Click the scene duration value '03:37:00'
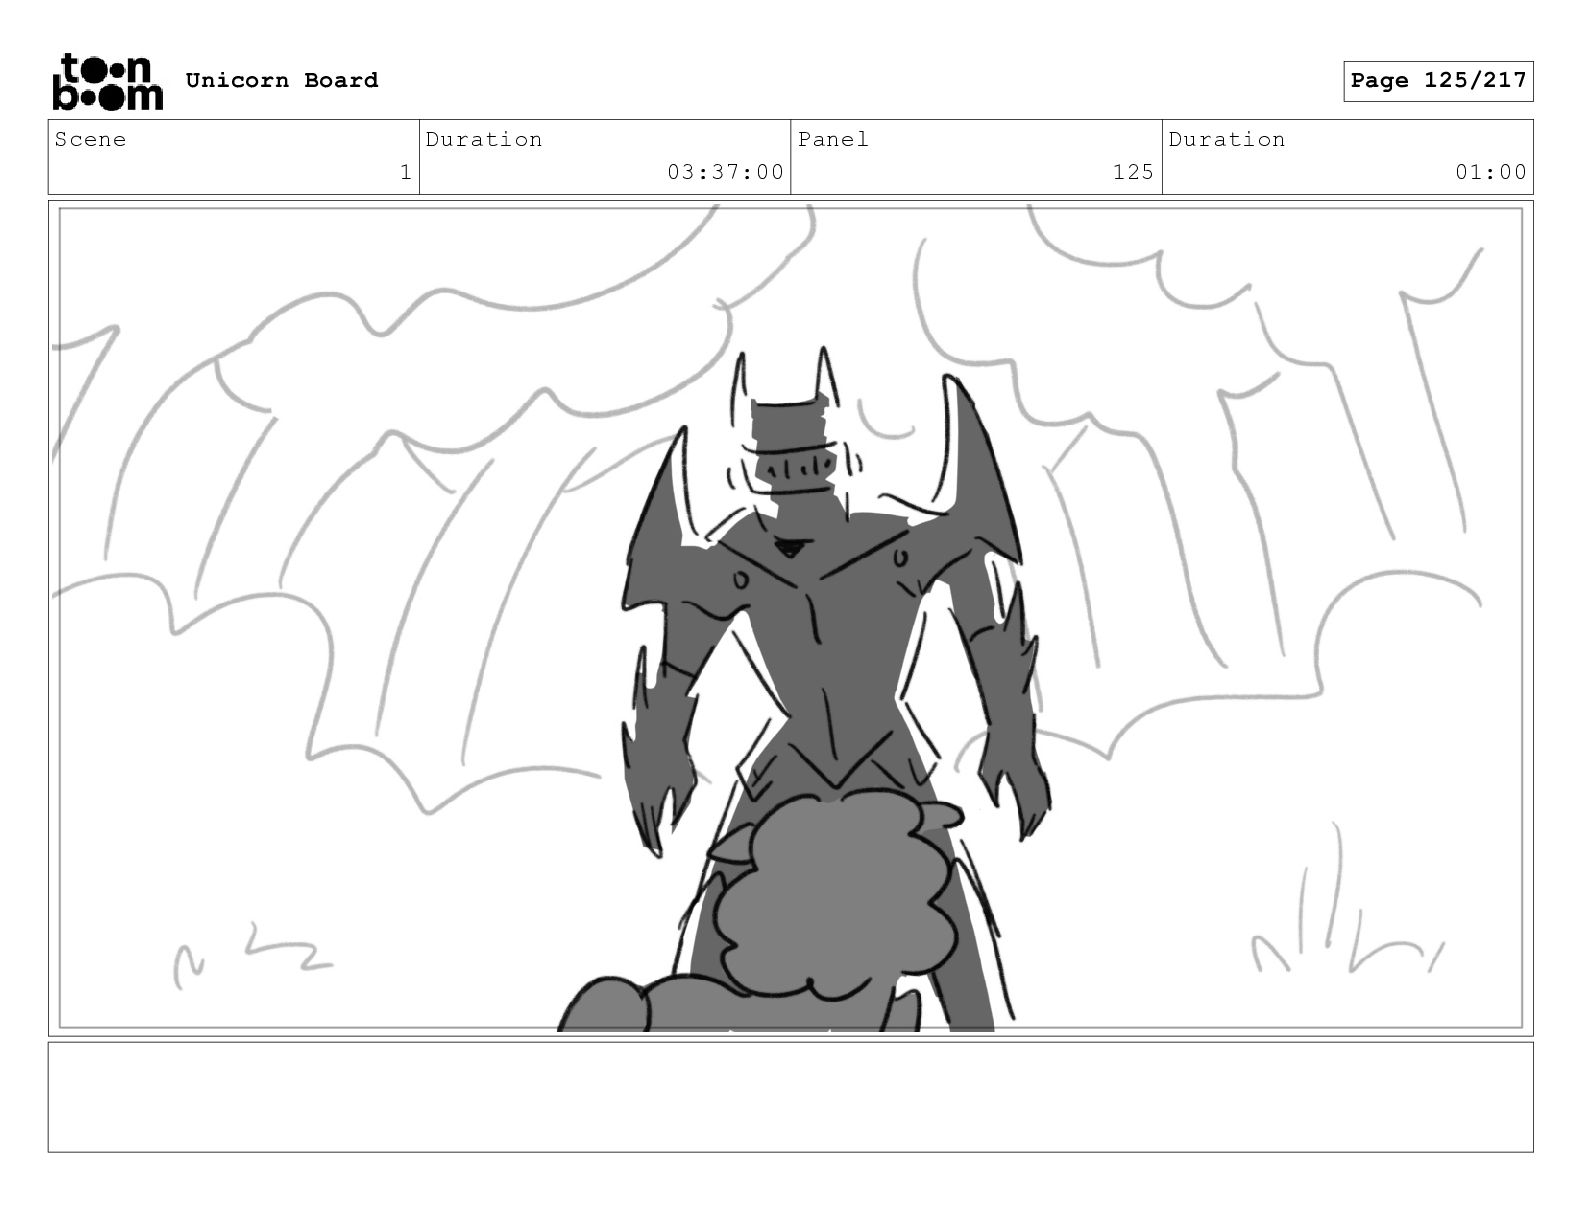 click(x=726, y=172)
